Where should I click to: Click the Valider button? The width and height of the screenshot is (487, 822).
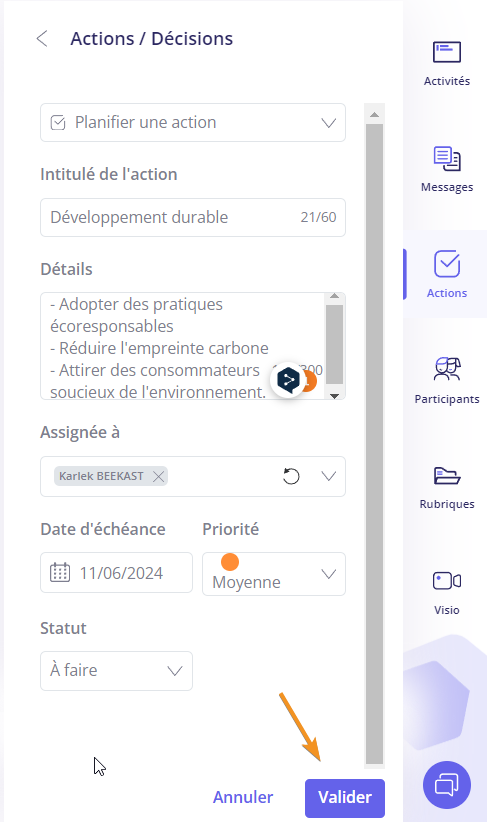tap(345, 798)
